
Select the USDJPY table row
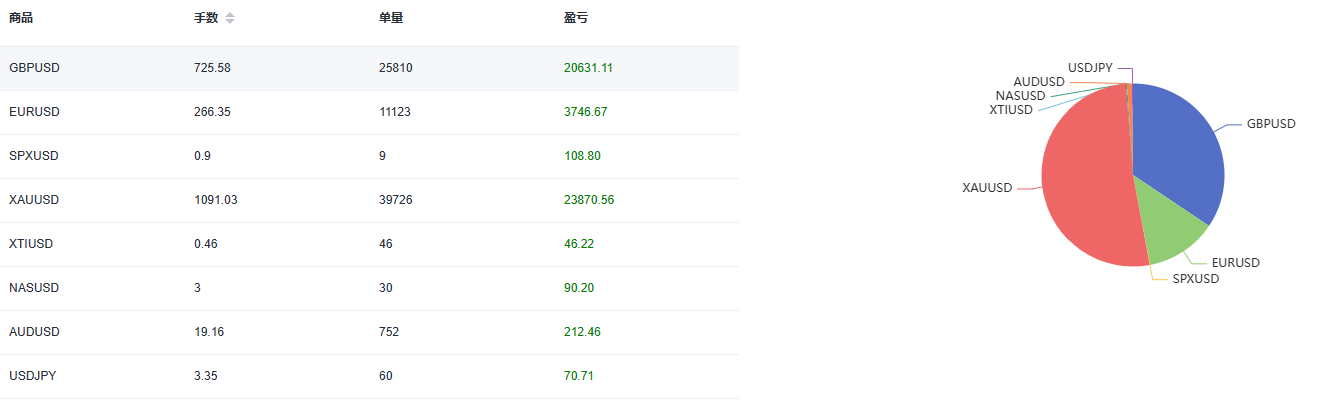(x=369, y=376)
